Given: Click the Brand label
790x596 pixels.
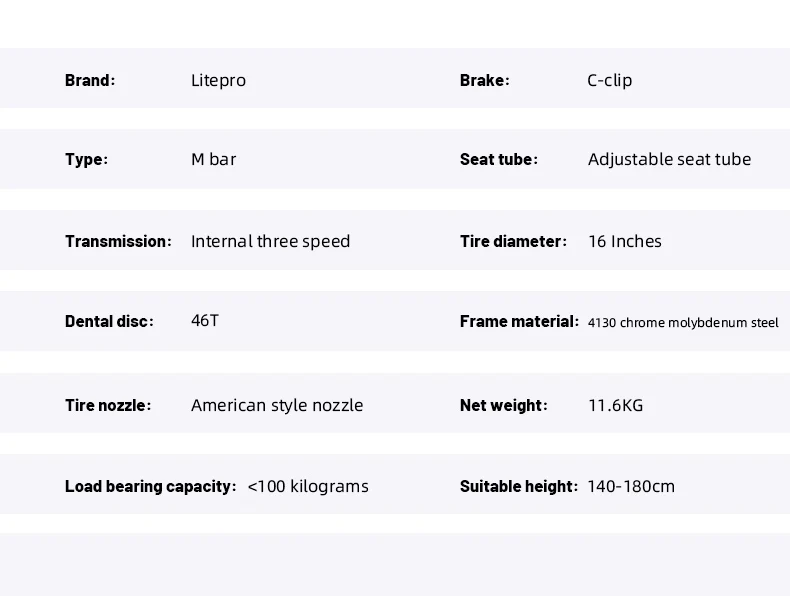Looking at the screenshot, I should click(90, 80).
